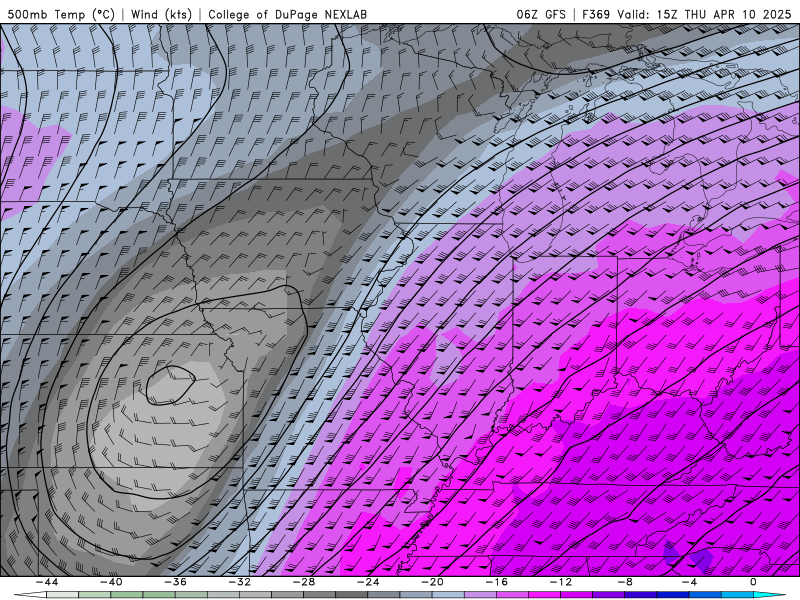Click the -8 color scale label
The height and width of the screenshot is (600, 800).
[626, 582]
